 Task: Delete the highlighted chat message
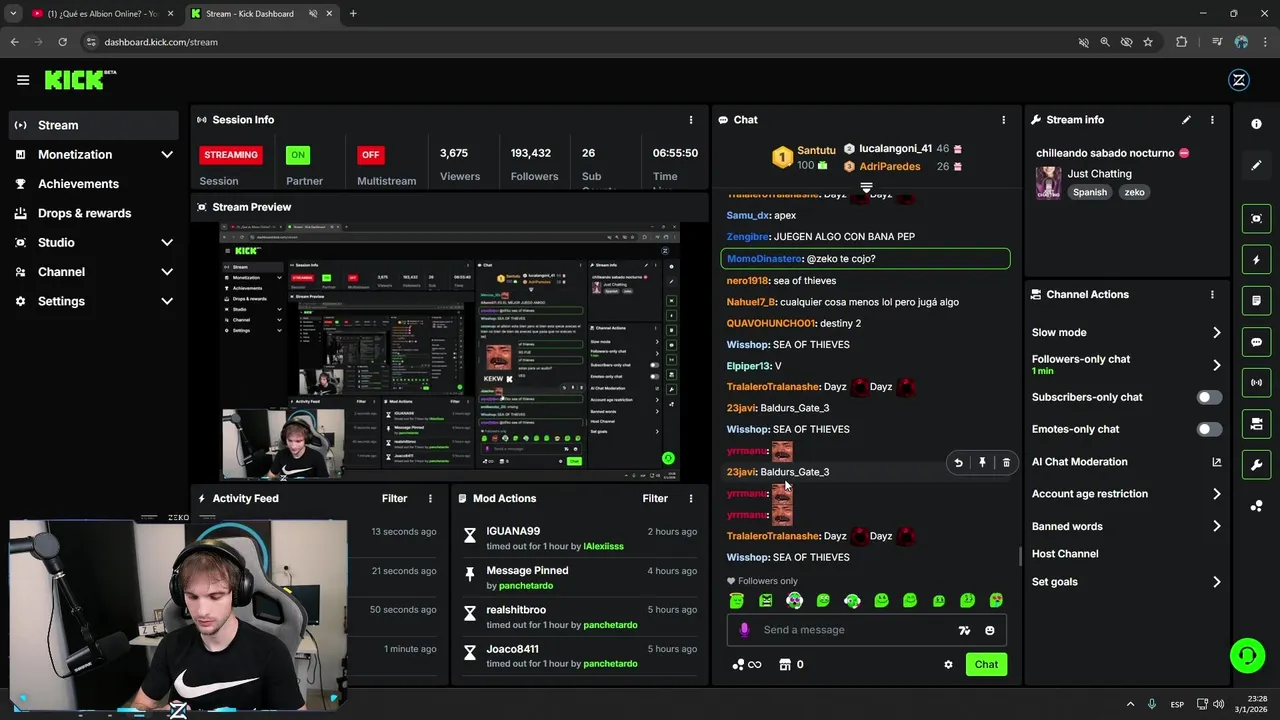tap(1006, 463)
